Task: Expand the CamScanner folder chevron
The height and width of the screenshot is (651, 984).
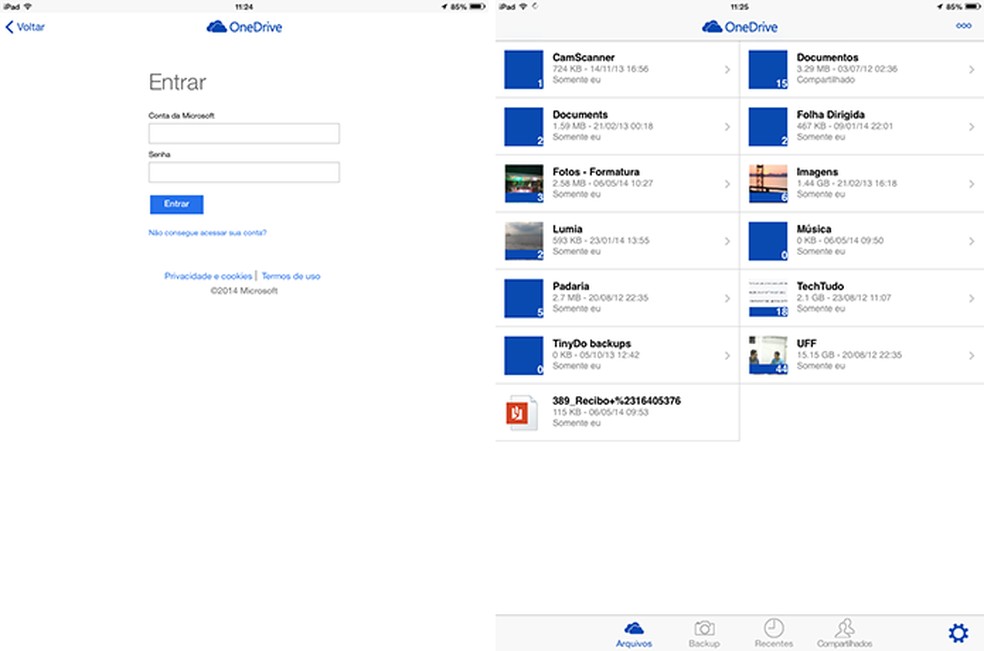Action: tap(727, 69)
